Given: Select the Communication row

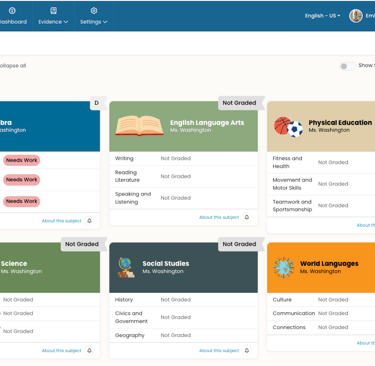Looking at the screenshot, I should [x=321, y=314].
